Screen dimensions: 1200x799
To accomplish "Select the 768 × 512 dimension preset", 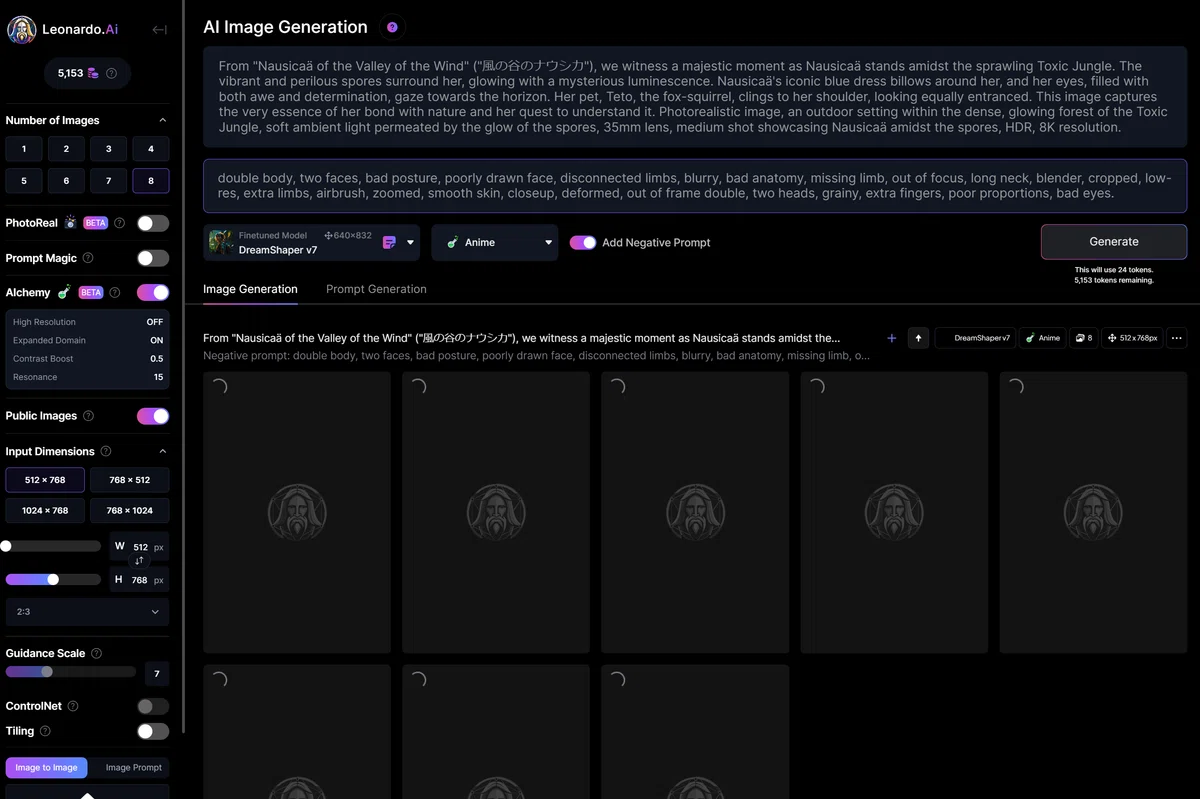I will pyautogui.click(x=130, y=480).
